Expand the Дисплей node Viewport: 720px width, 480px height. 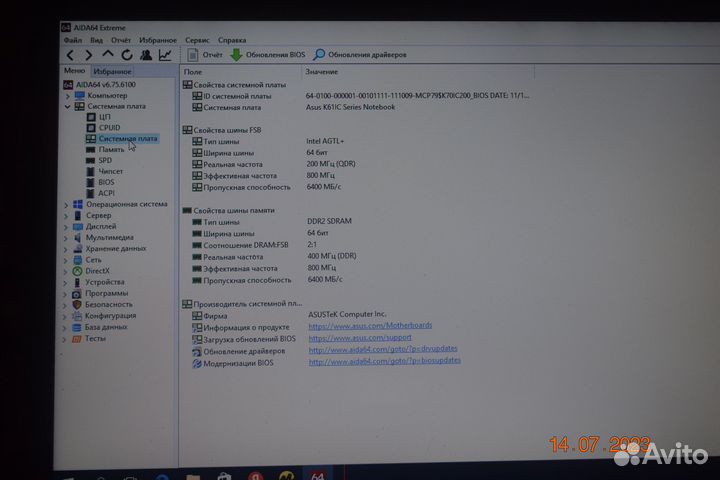point(66,227)
